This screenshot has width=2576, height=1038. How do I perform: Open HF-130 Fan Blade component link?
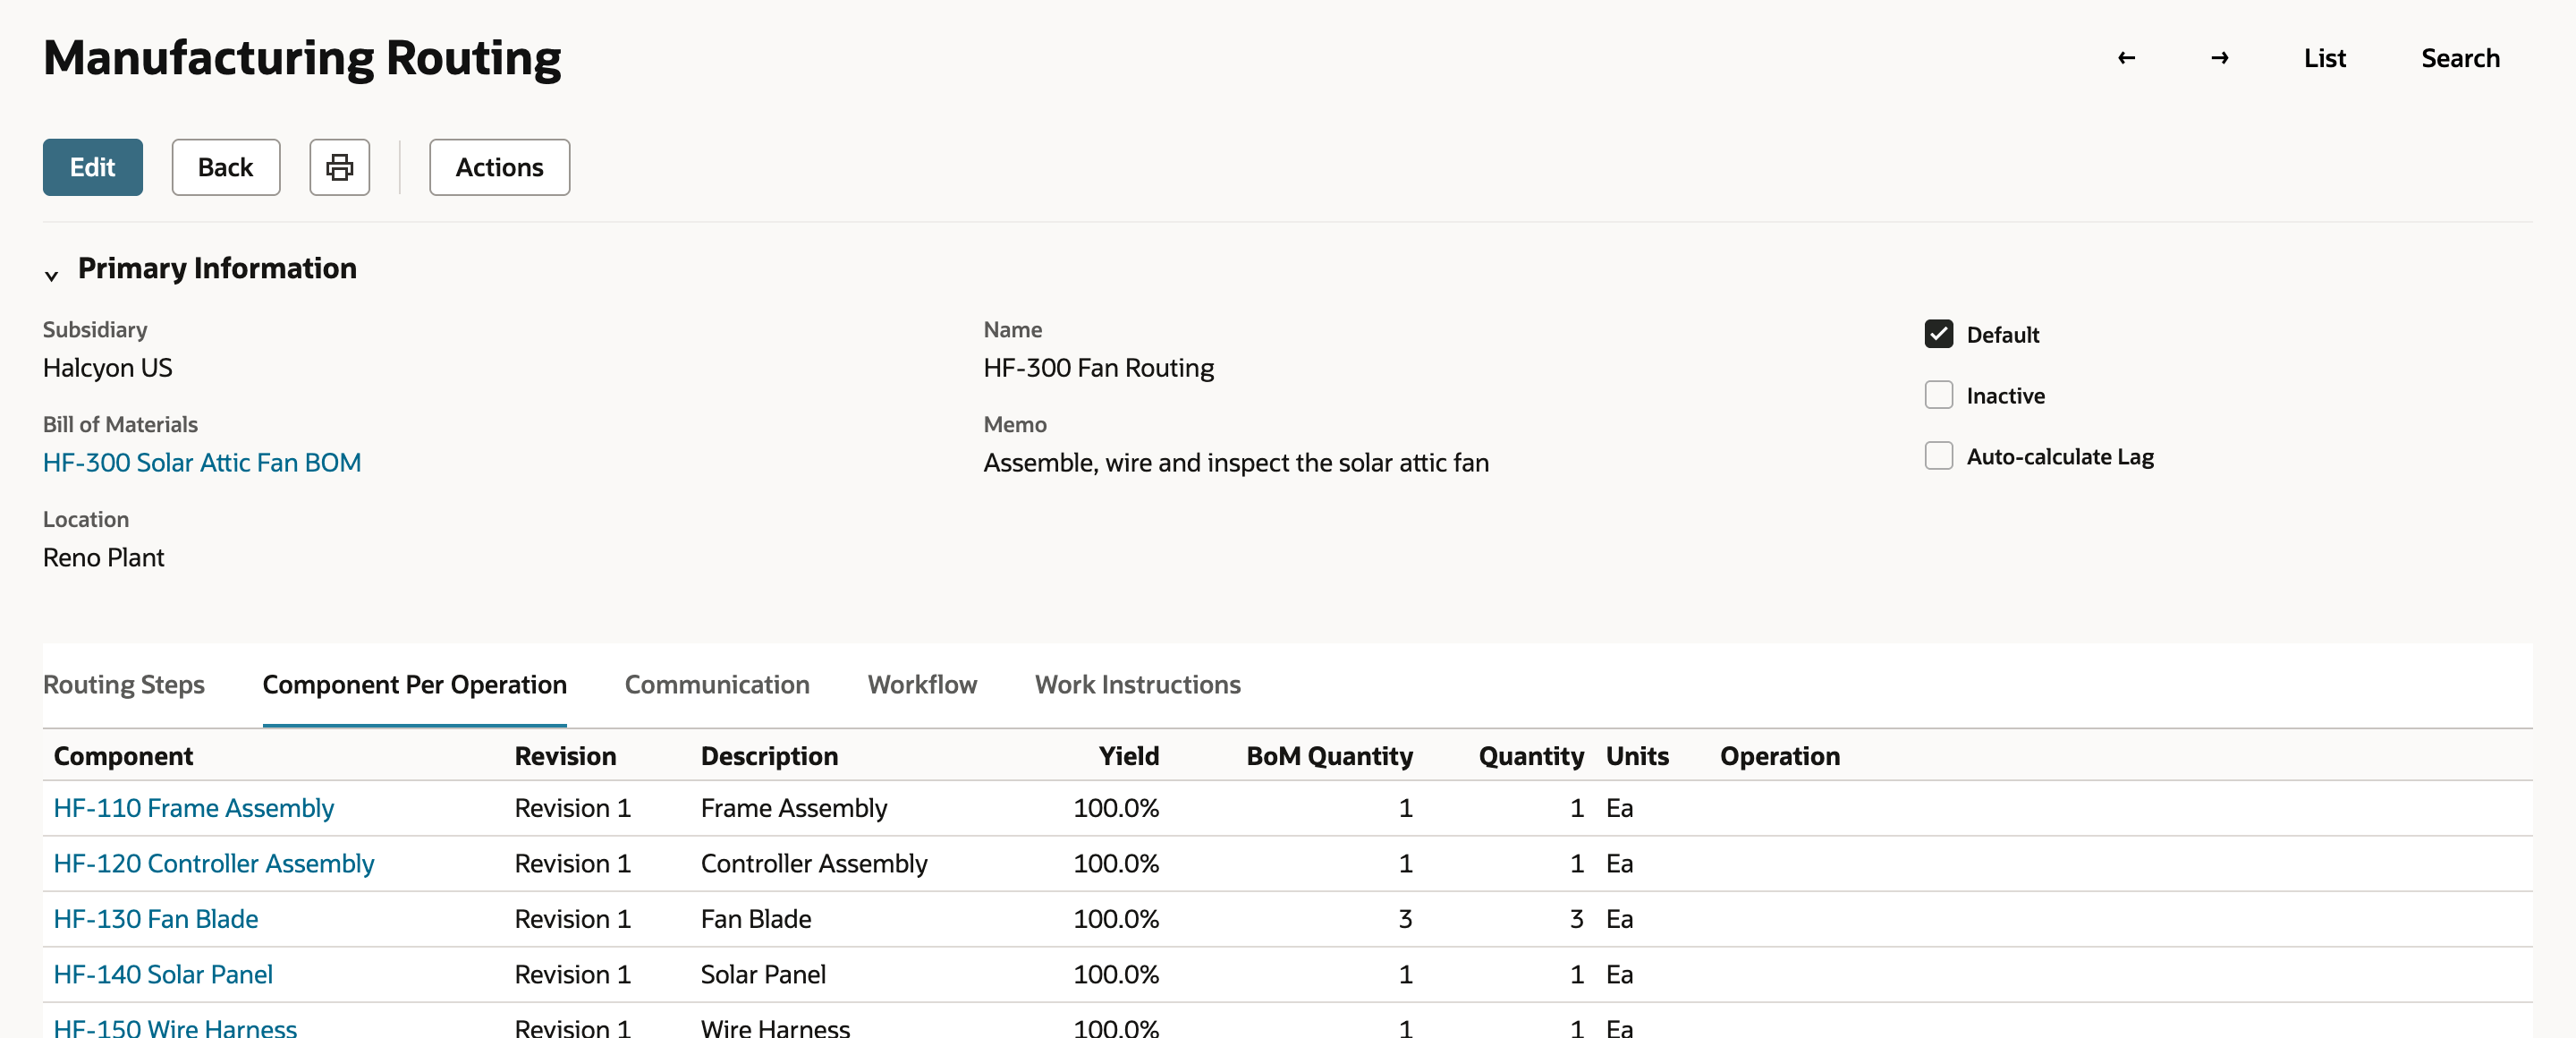[155, 919]
